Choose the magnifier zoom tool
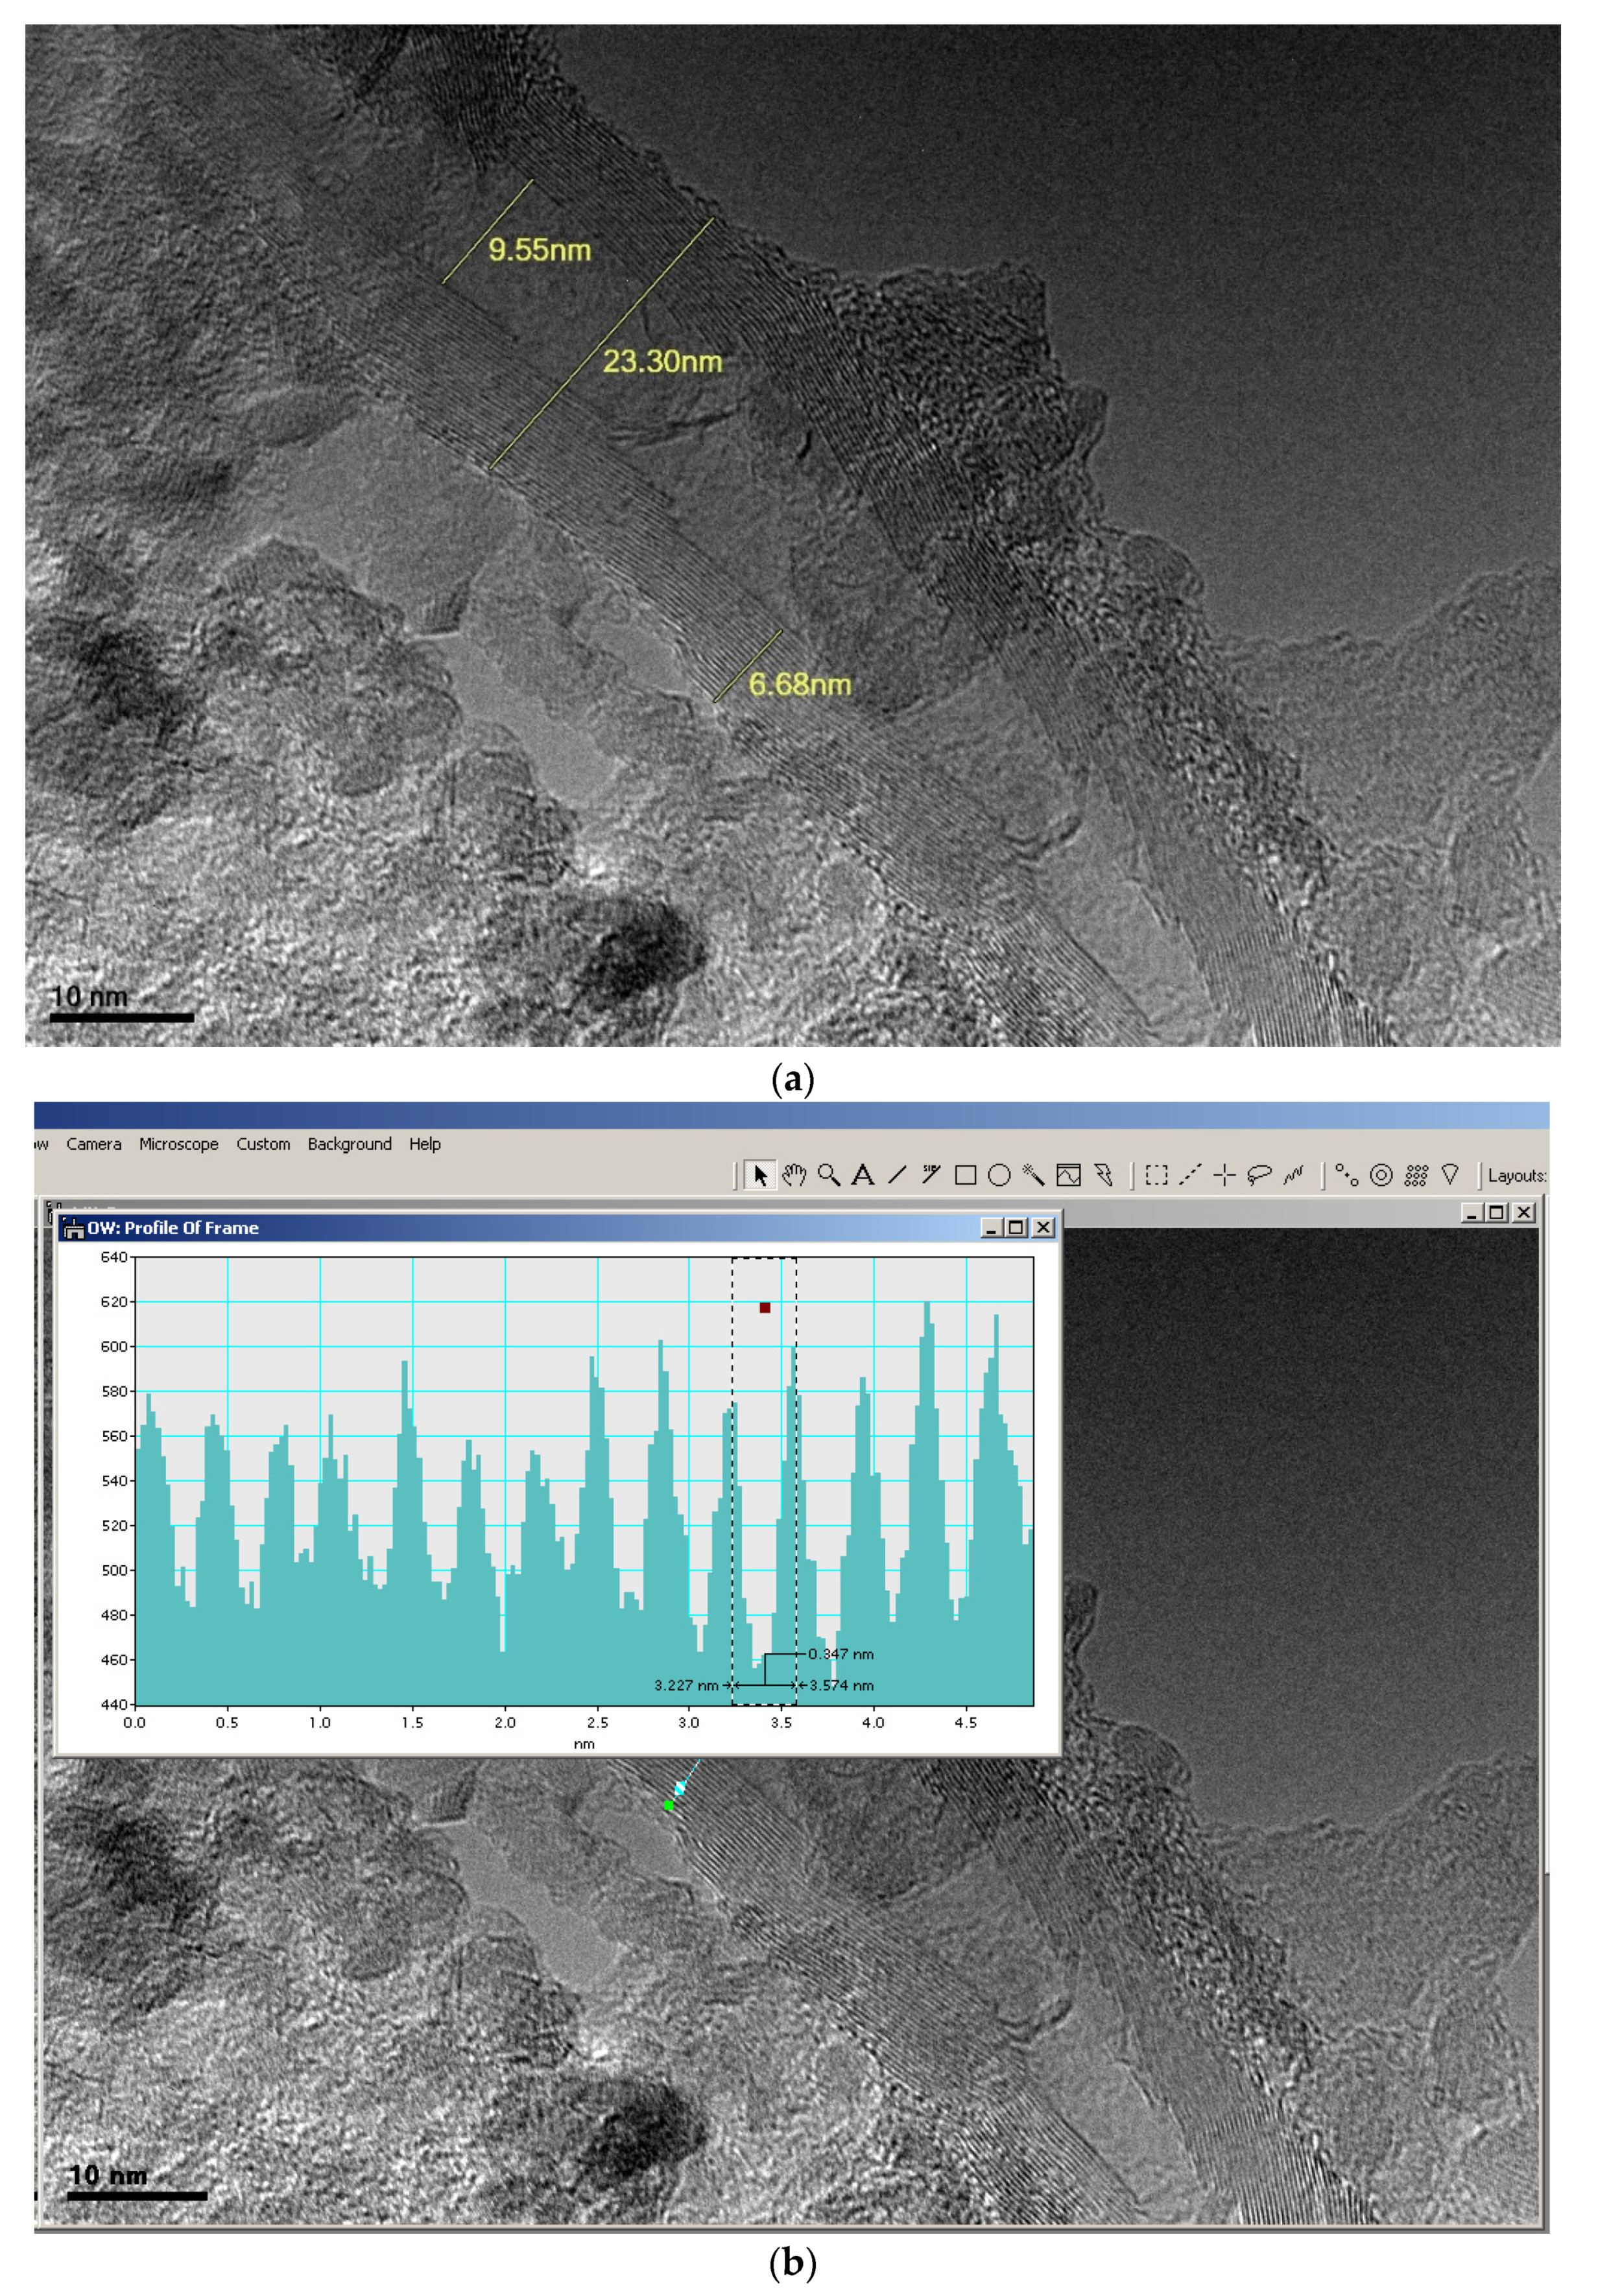The width and height of the screenshot is (1598, 2296). click(828, 1175)
